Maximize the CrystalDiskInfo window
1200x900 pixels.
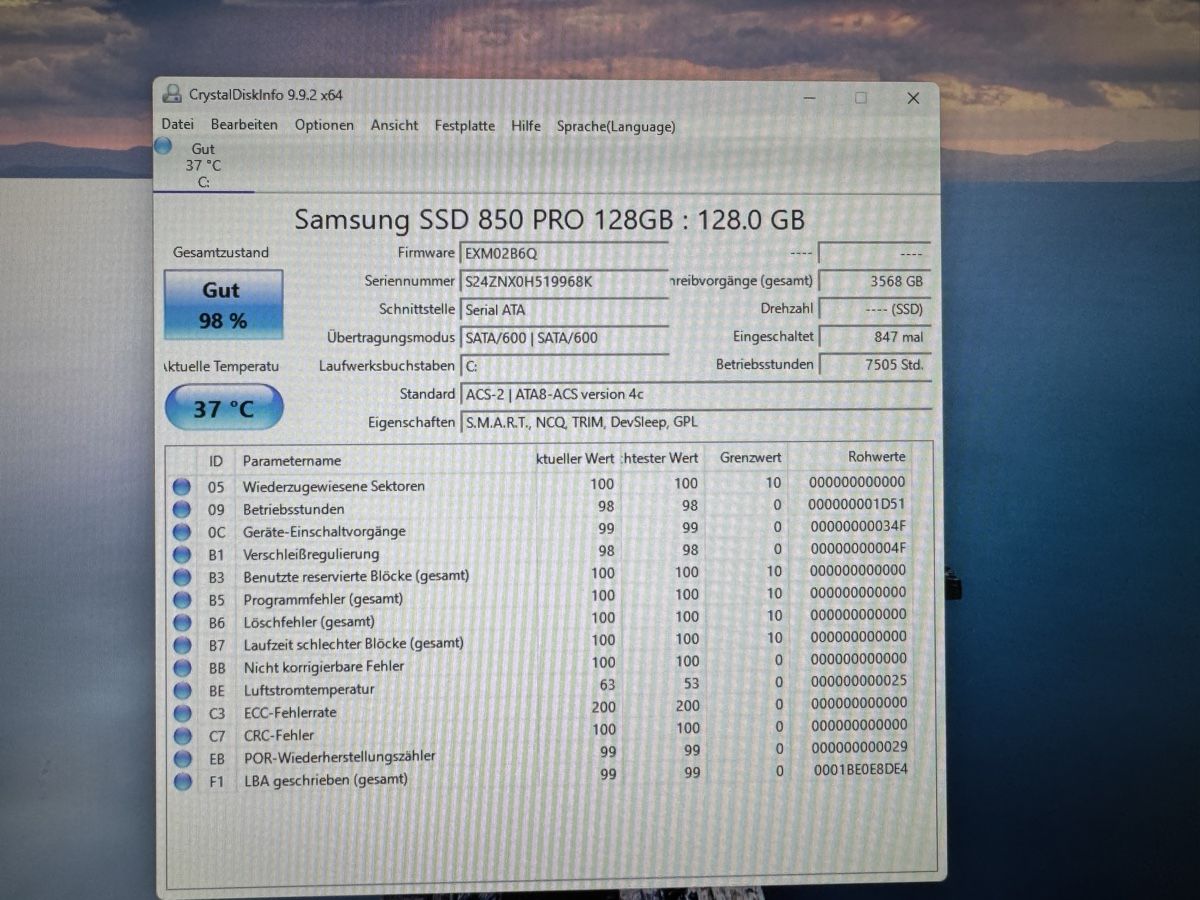[861, 98]
